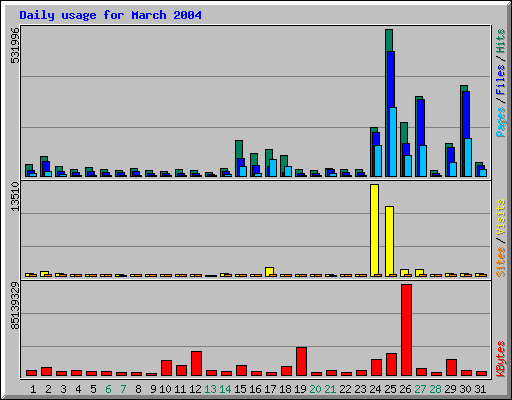Screen dimensions: 512x400
Task: Click the yellow 'Visits' legend label
Action: (501, 218)
